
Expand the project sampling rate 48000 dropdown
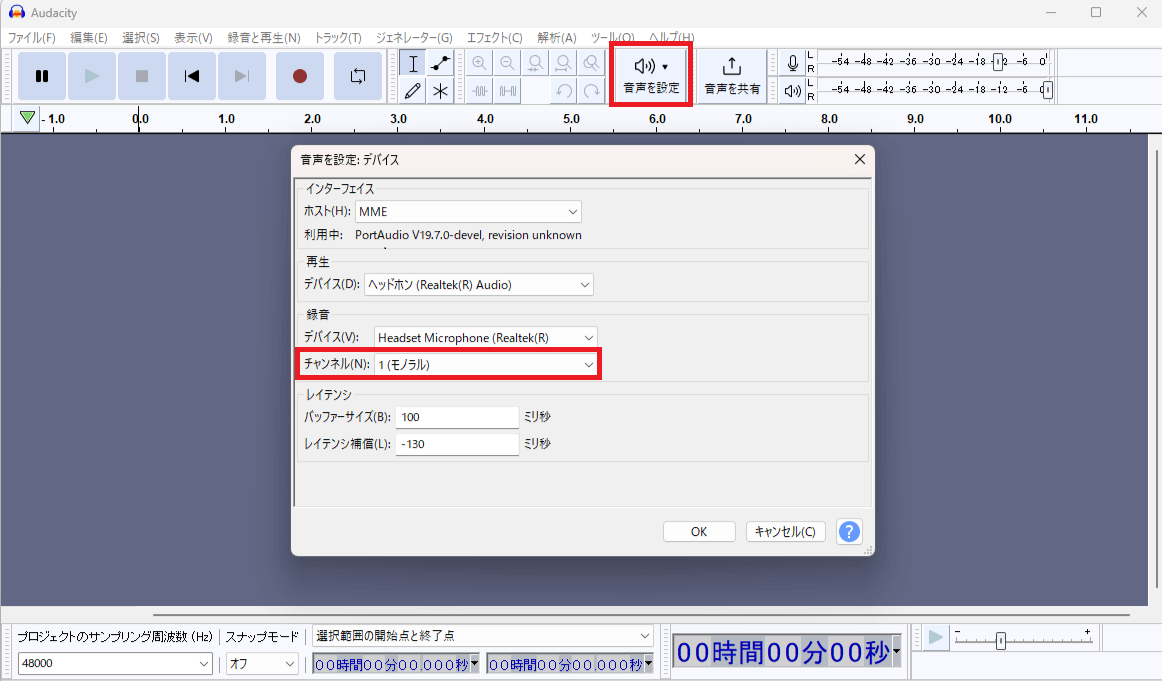coord(116,663)
